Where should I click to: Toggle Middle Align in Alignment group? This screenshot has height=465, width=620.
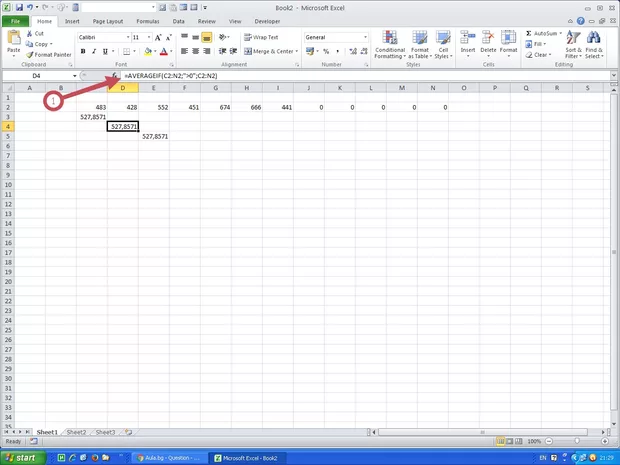point(195,37)
